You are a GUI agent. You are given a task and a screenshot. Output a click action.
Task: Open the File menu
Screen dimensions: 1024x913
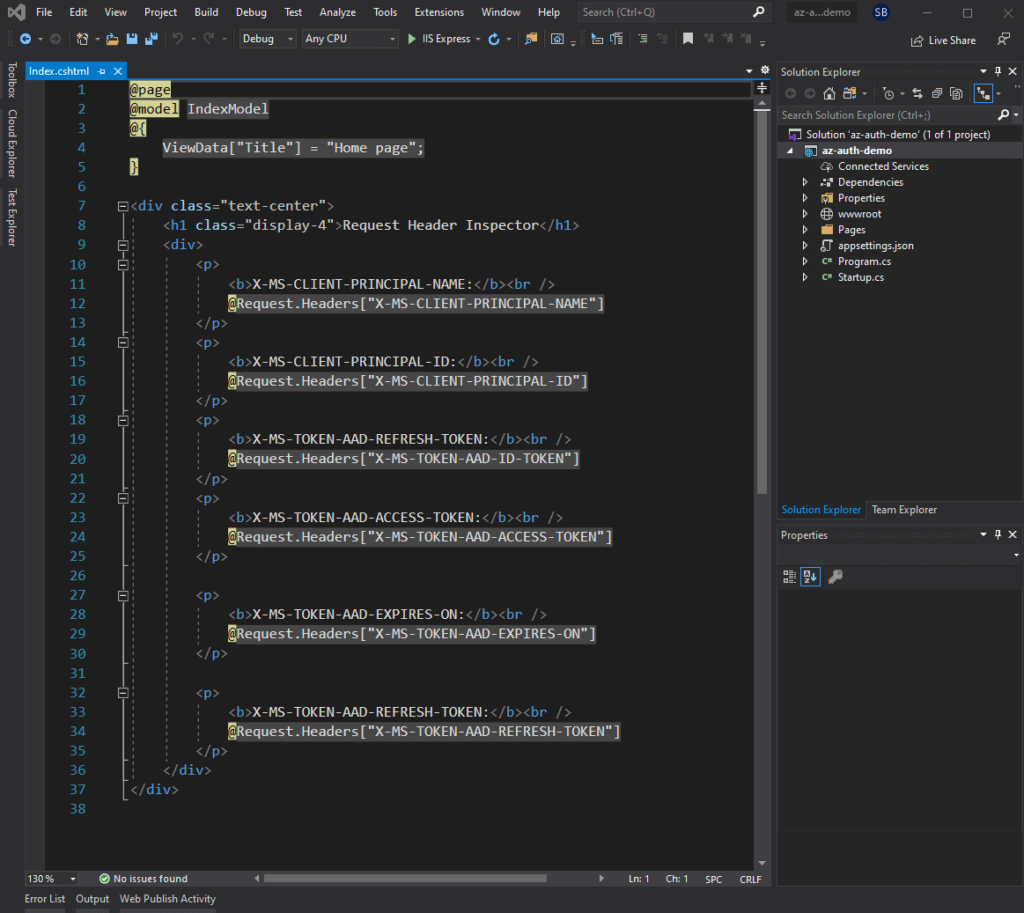coord(44,12)
